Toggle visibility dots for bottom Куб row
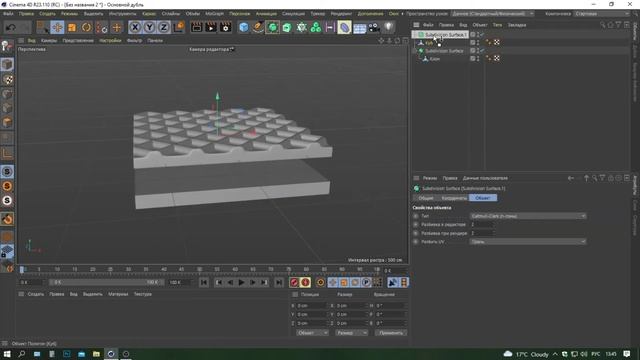Screen dimensions: 640x360 (478, 59)
